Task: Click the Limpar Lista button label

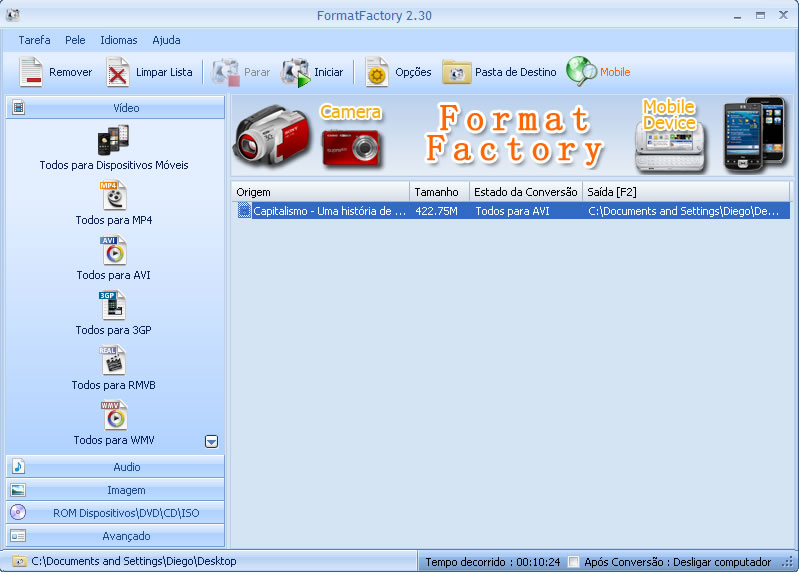Action: coord(164,72)
